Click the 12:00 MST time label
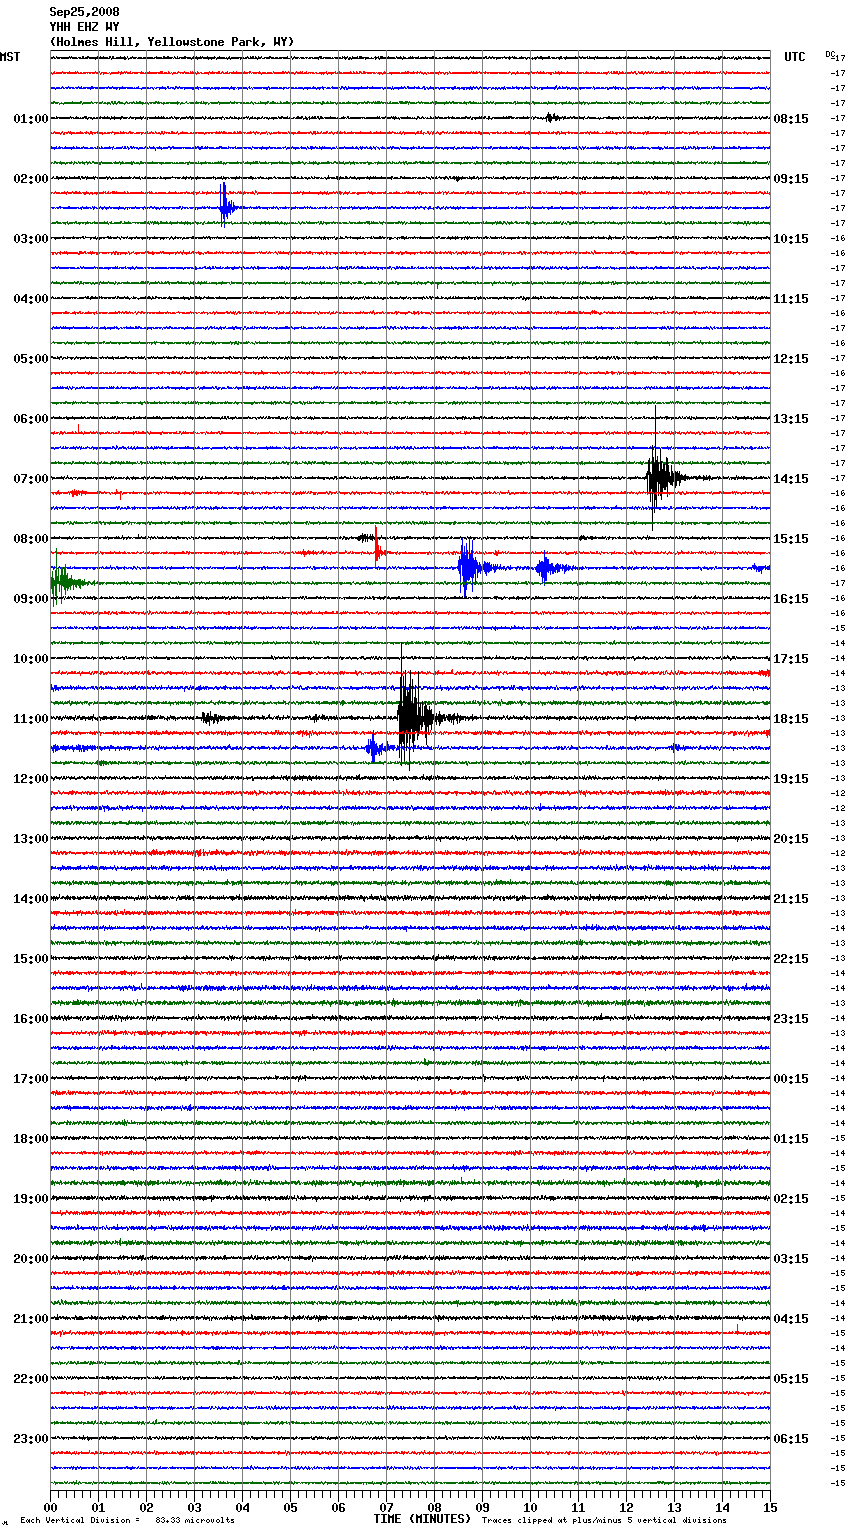850x1534 pixels. pyautogui.click(x=30, y=779)
